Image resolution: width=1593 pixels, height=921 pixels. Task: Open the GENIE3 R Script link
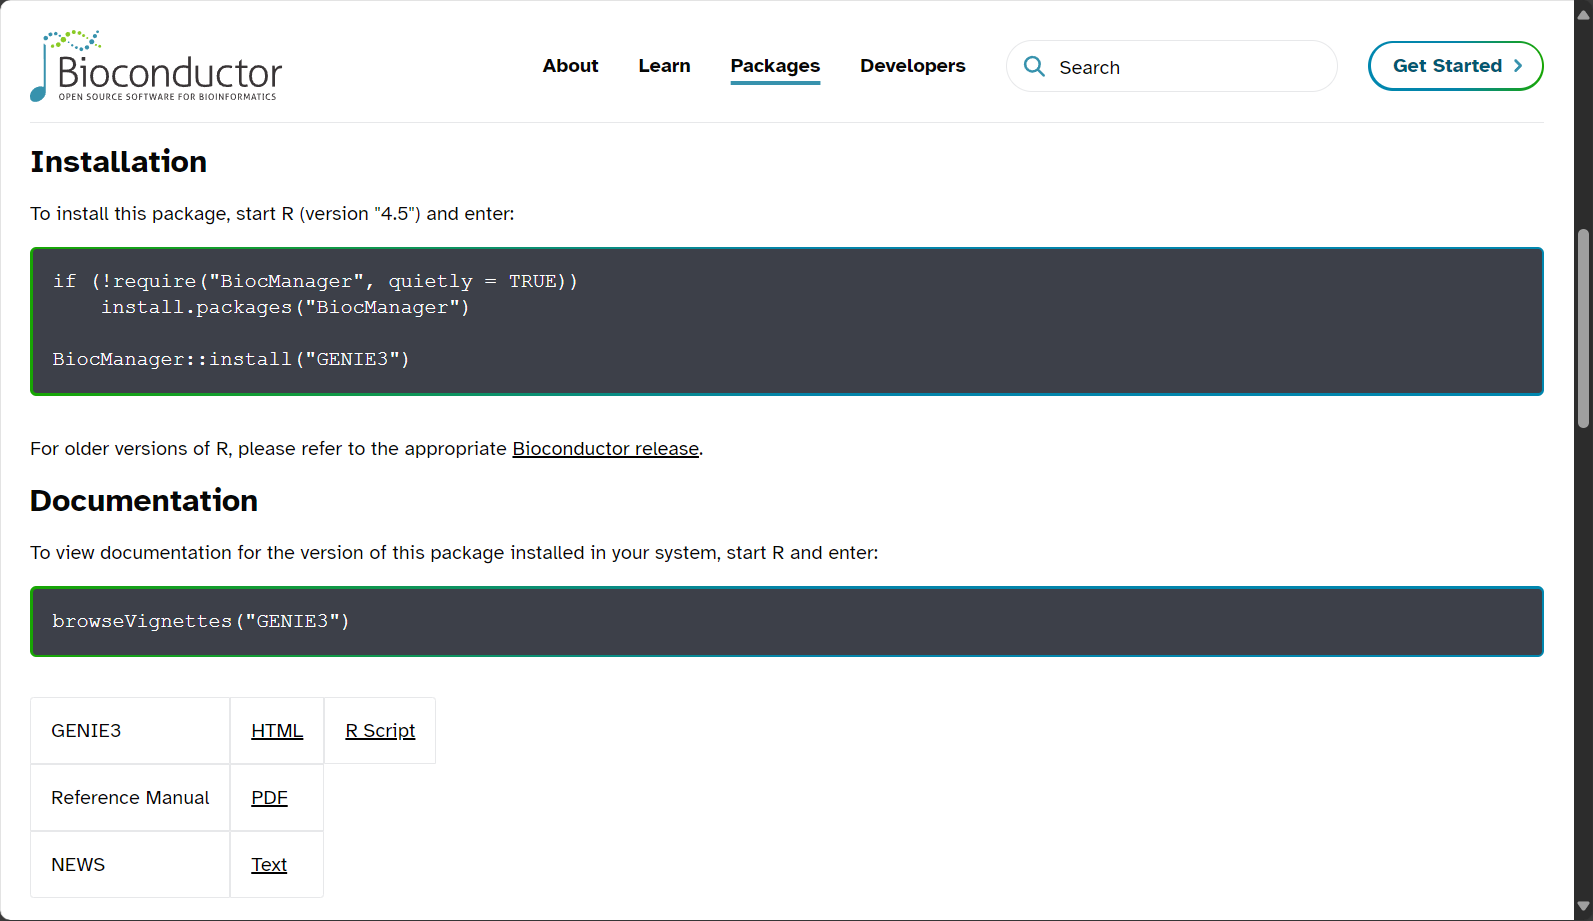380,731
